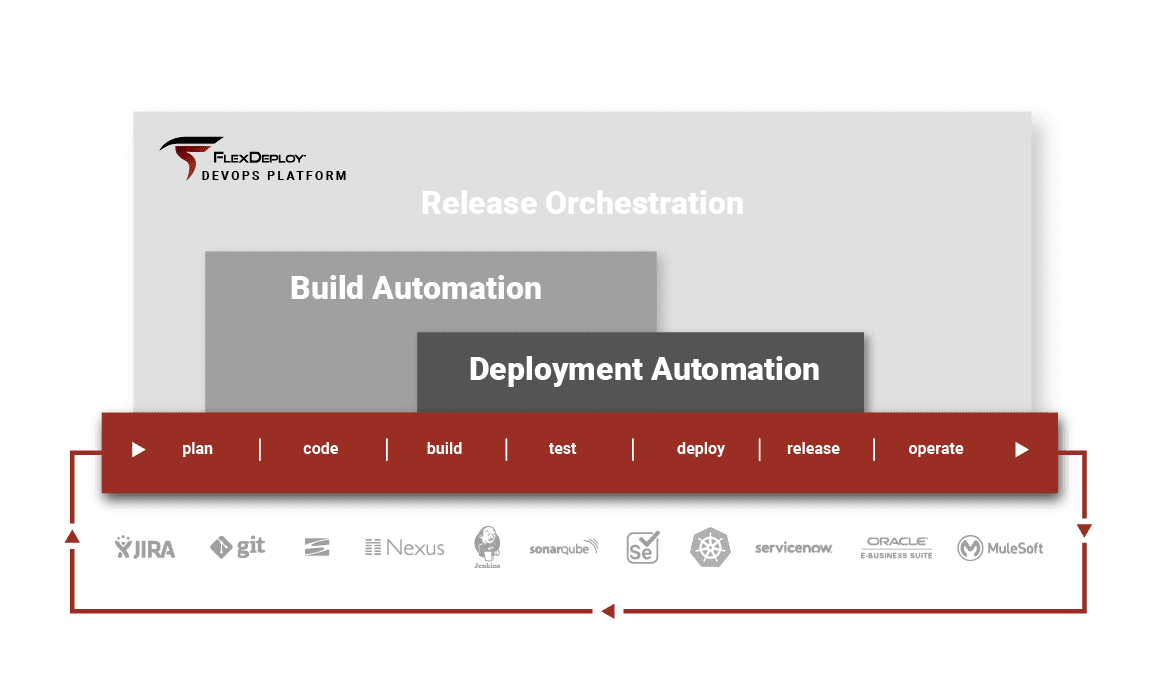
Task: Click the servicenow logo
Action: [x=793, y=548]
